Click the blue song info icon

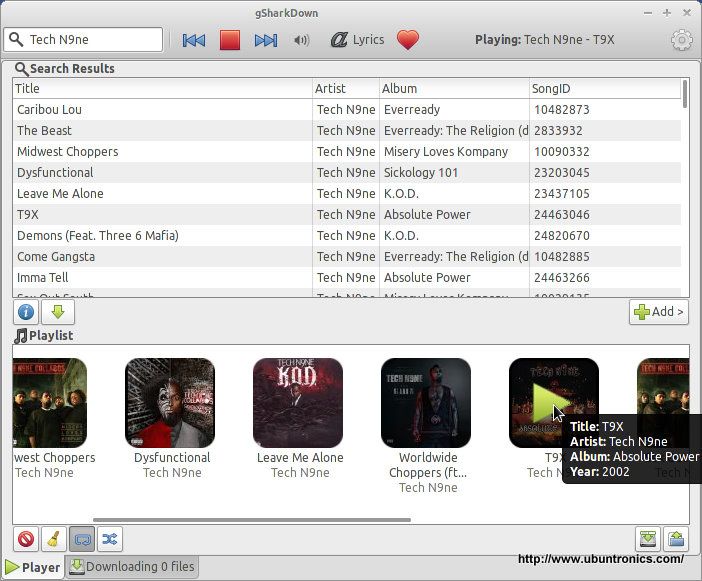(27, 312)
